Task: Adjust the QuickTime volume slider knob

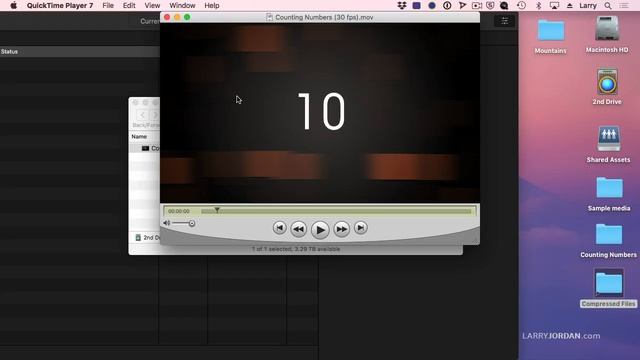Action: point(192,223)
